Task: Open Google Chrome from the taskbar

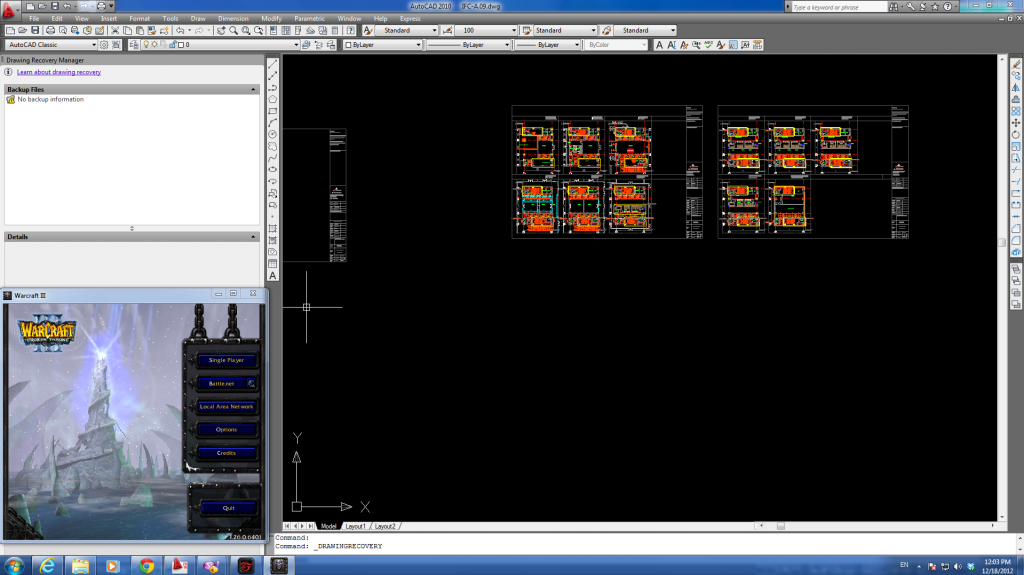Action: 146,566
